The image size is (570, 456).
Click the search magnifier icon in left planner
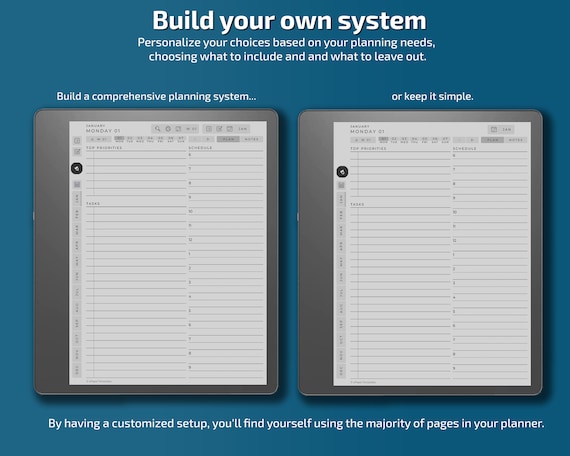point(157,129)
